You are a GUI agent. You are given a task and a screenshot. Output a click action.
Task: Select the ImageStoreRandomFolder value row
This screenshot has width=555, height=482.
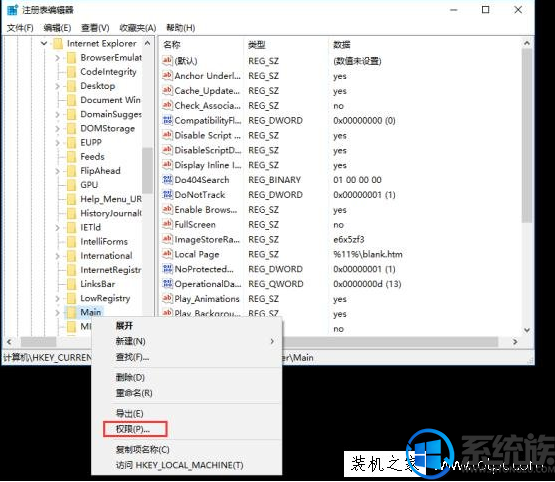tap(340, 239)
